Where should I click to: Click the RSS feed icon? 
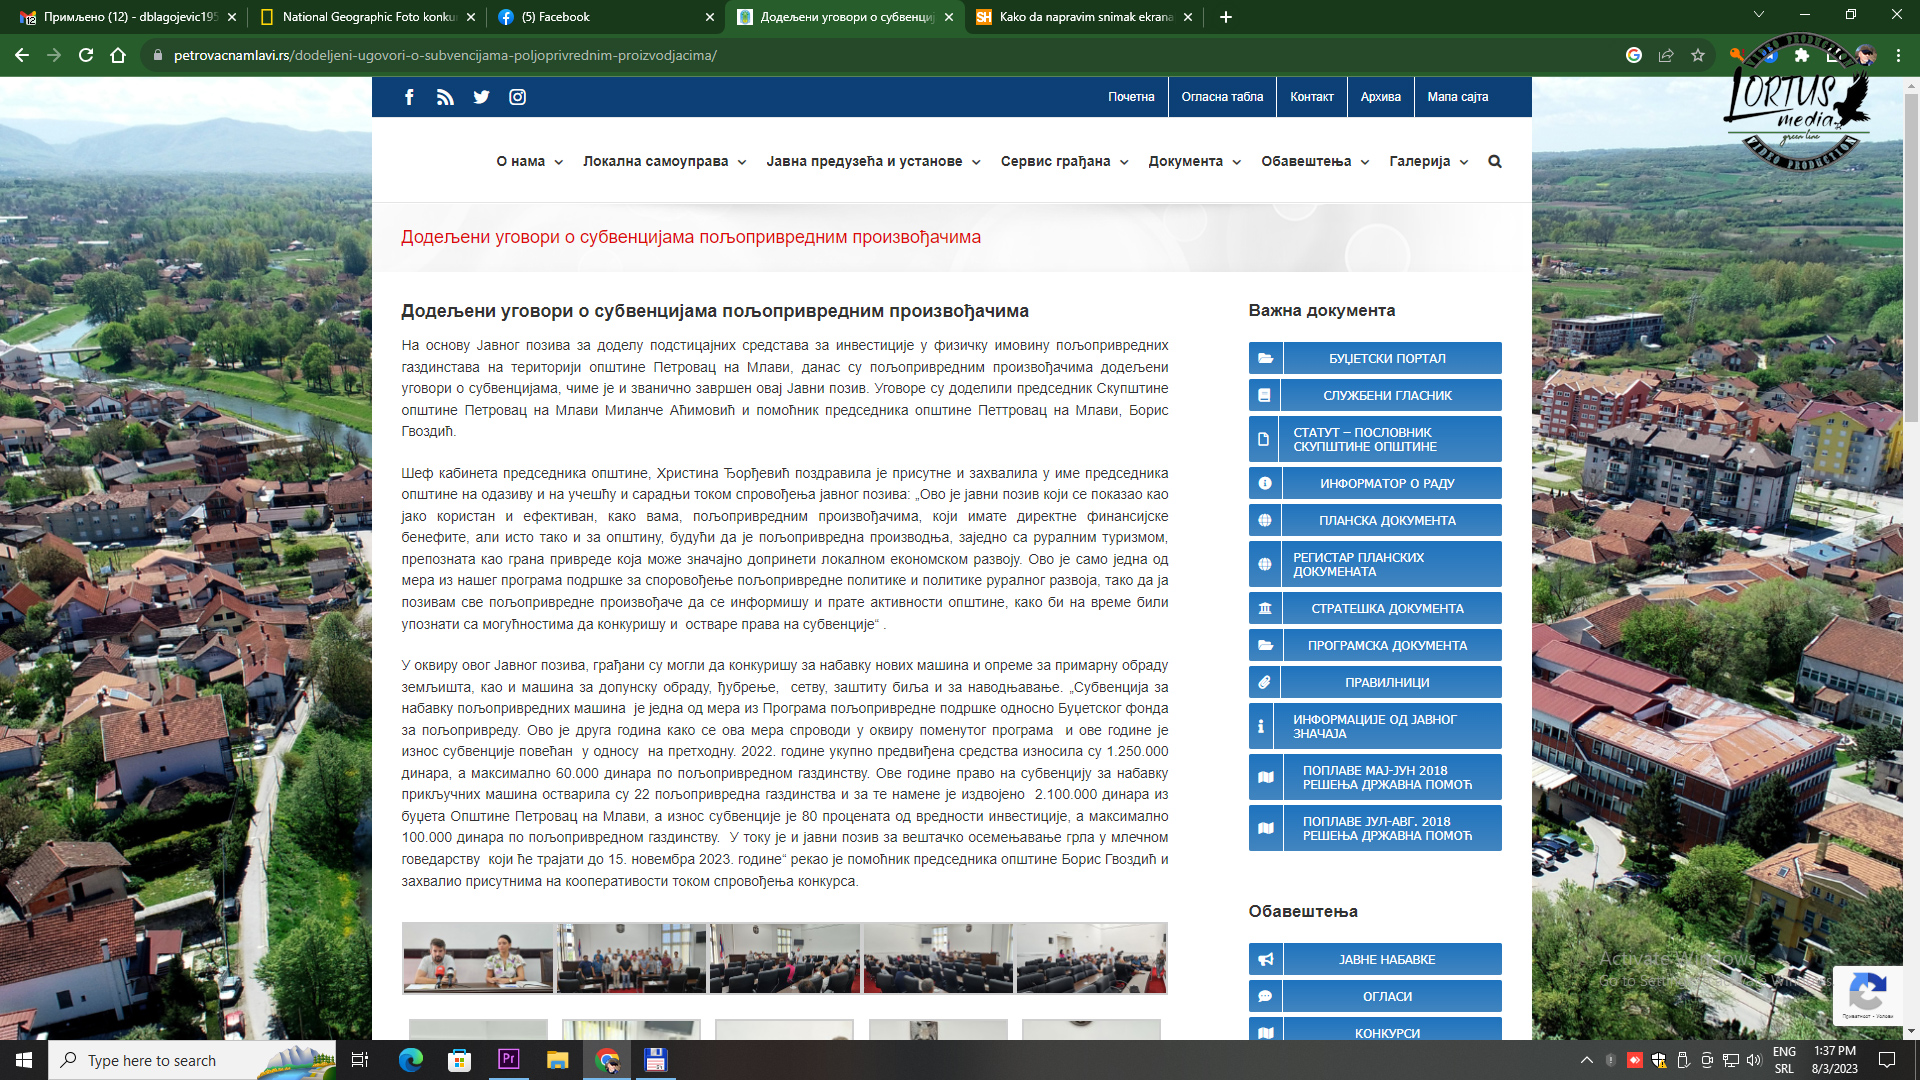(x=445, y=97)
